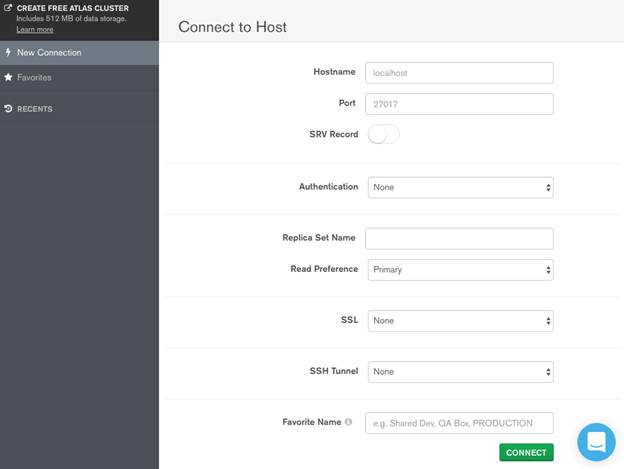
Task: Open the SSL dropdown
Action: click(x=460, y=320)
